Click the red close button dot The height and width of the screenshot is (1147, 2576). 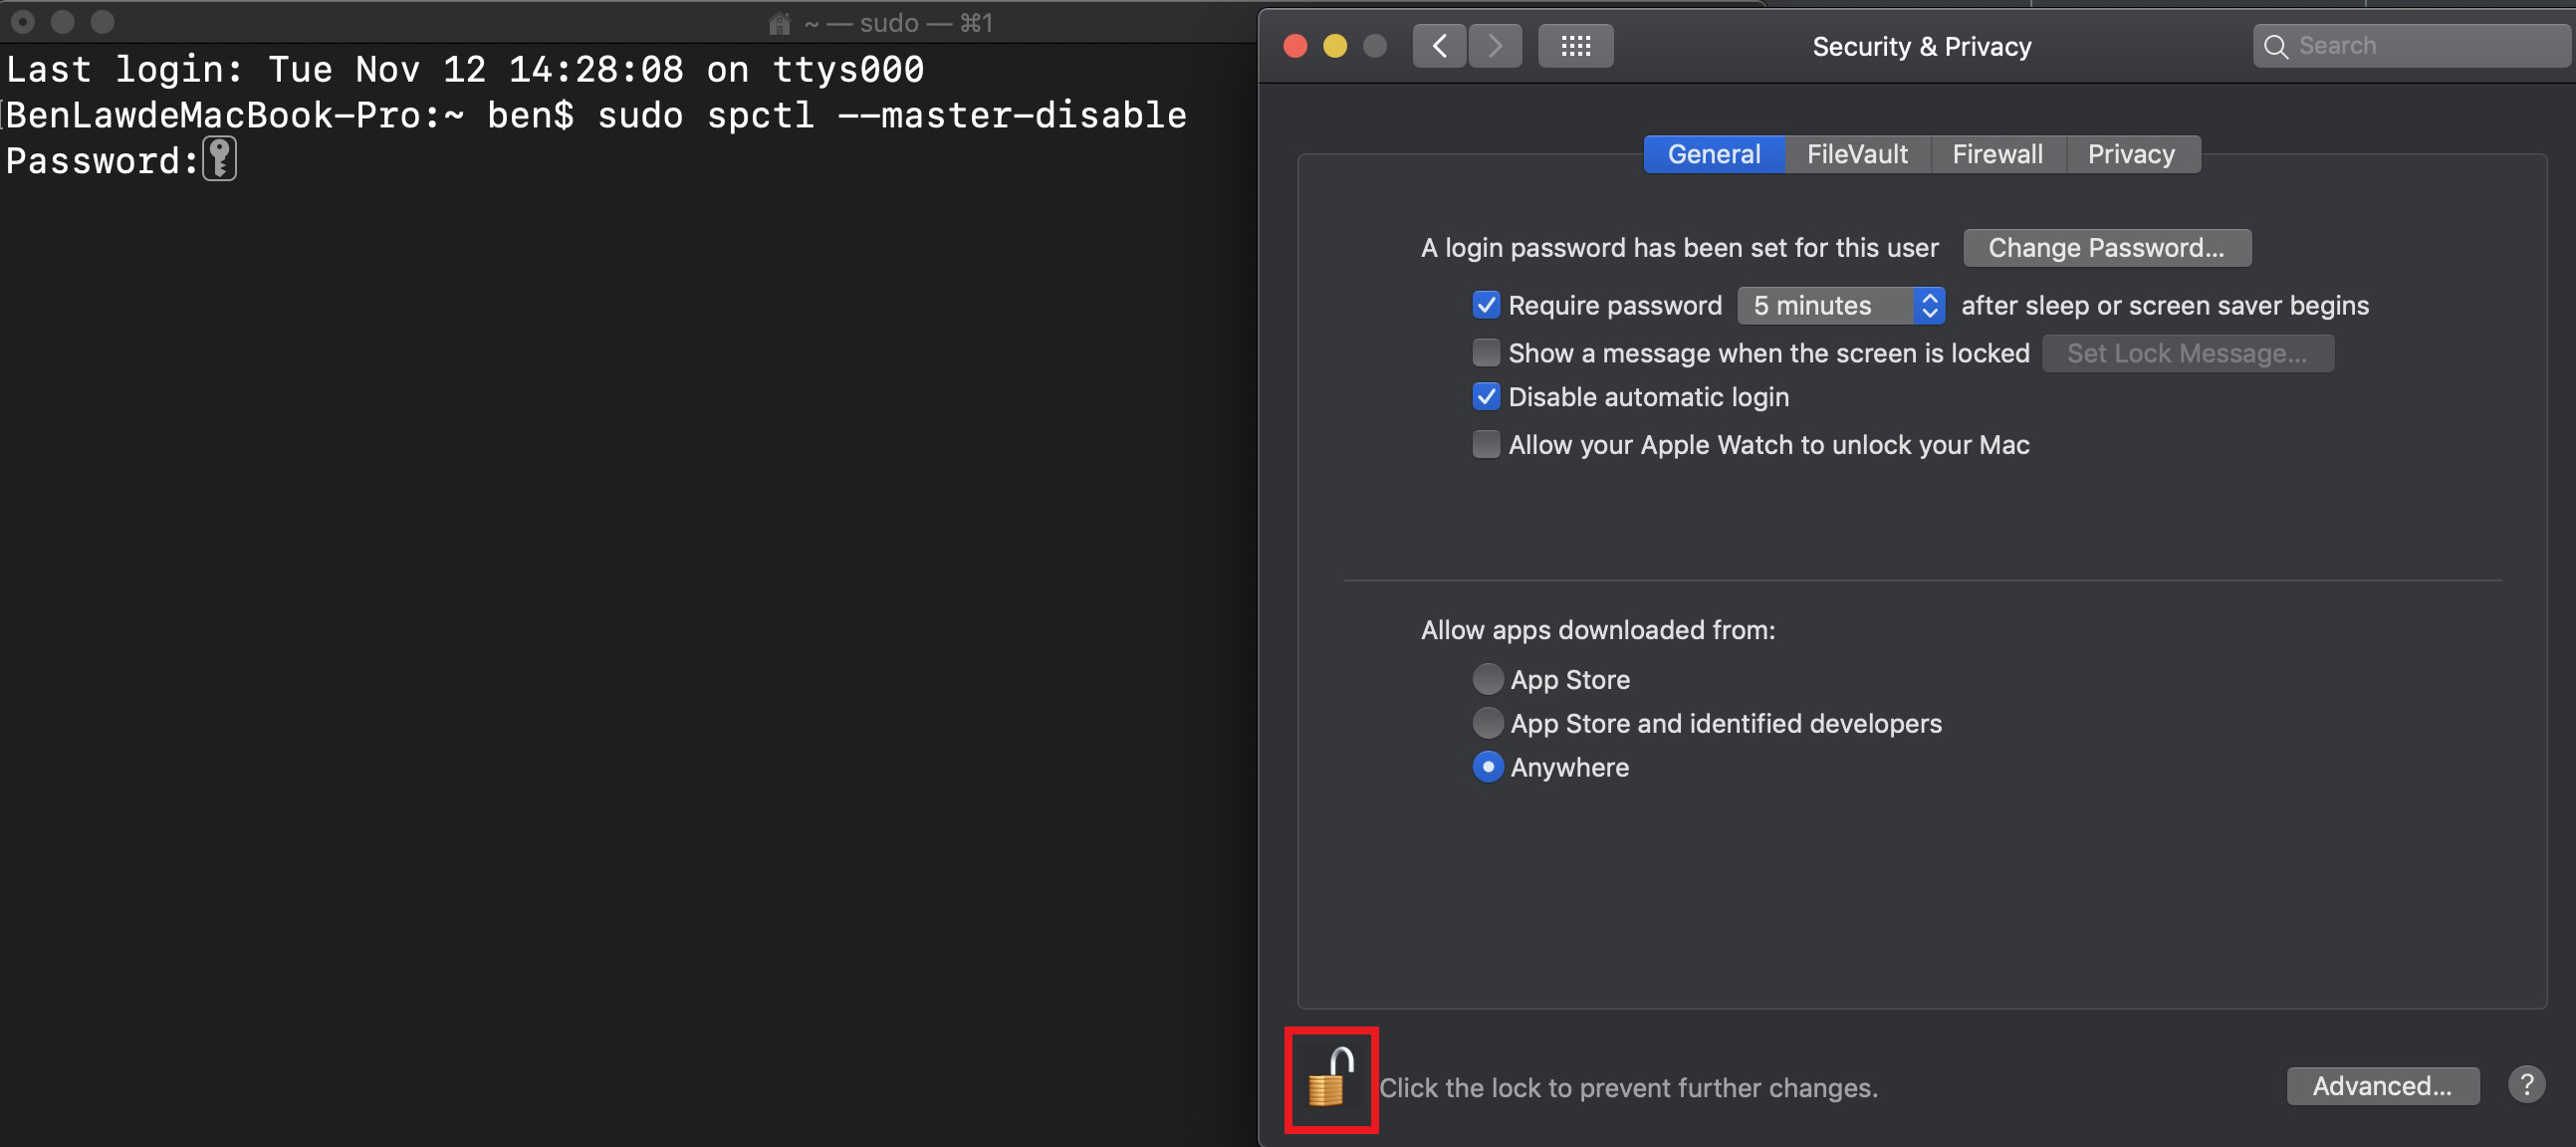[x=1296, y=46]
